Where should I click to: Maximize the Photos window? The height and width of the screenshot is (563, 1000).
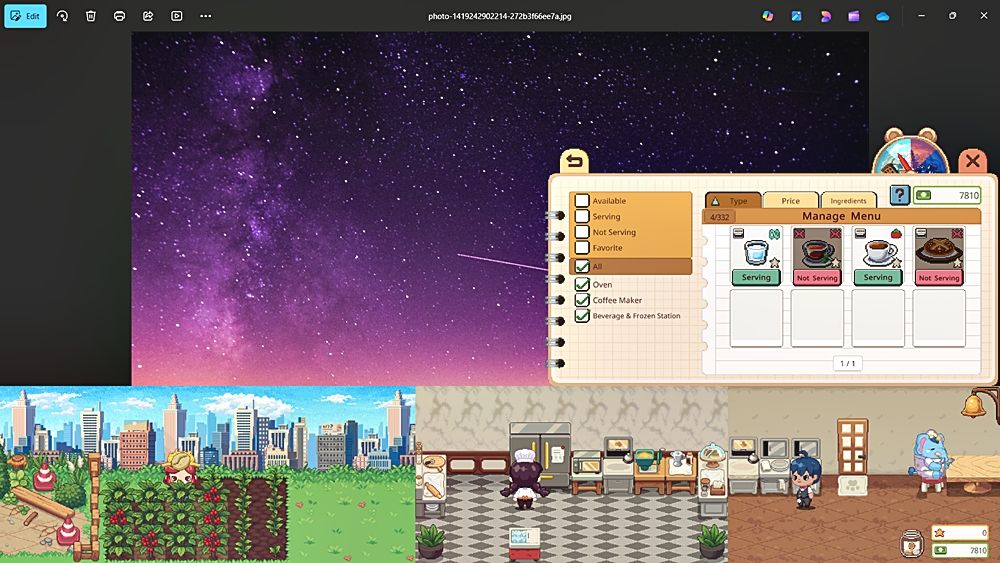(953, 16)
